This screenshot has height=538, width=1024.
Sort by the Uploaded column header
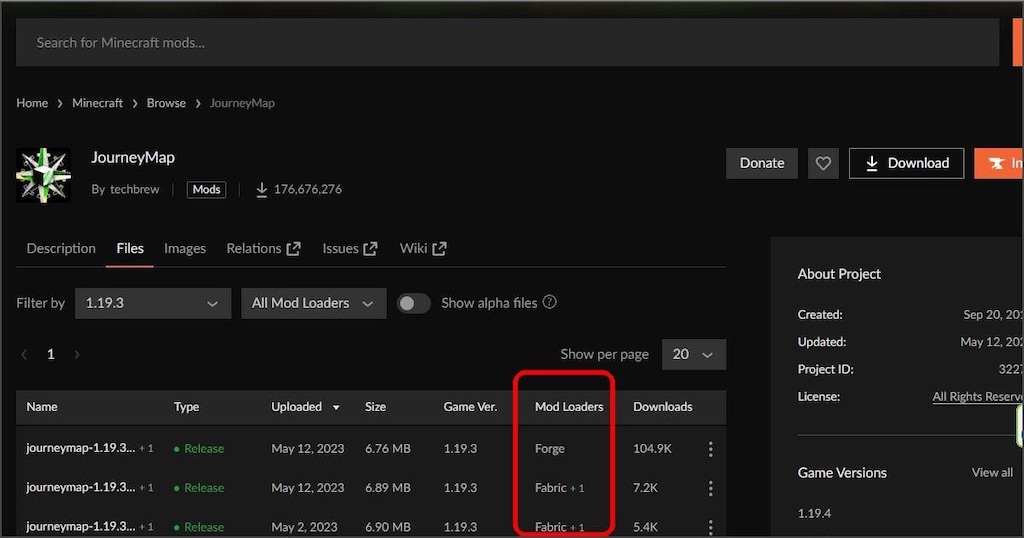coord(296,407)
